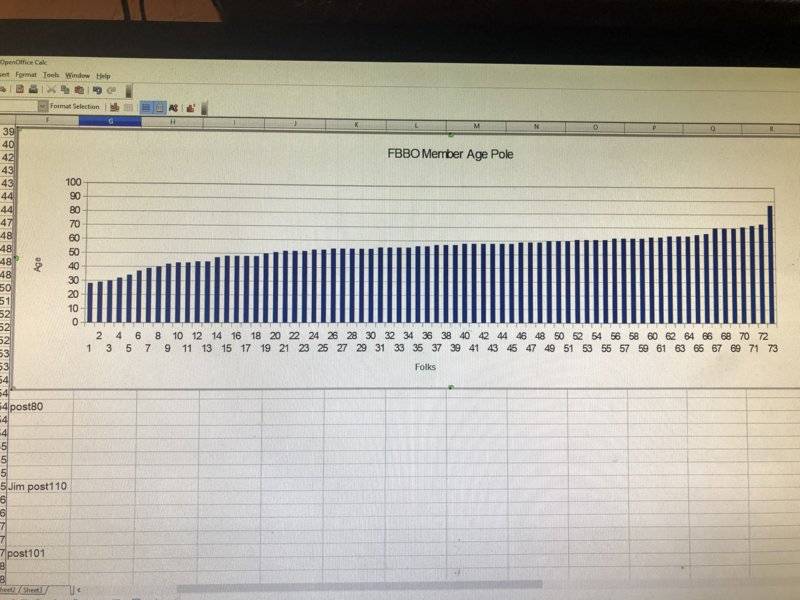
Task: Open the chart element selector dropdown
Action: click(42, 106)
